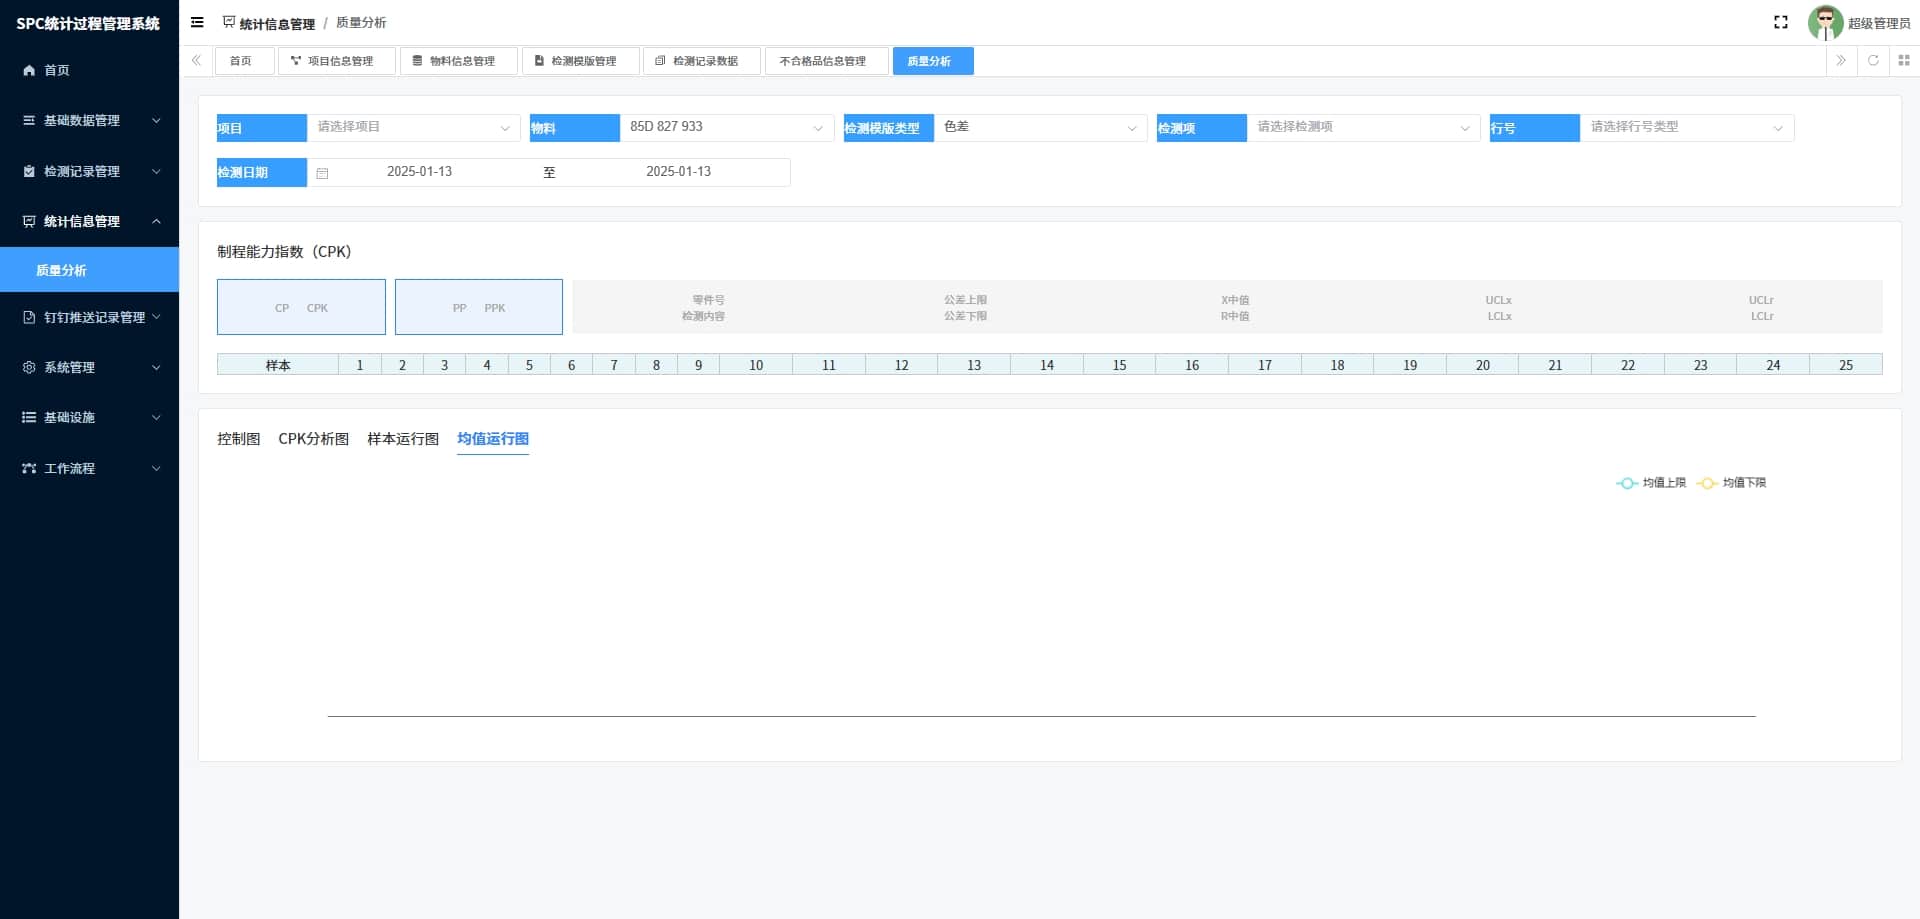
Task: Expand the 工作流程 menu
Action: coord(156,468)
